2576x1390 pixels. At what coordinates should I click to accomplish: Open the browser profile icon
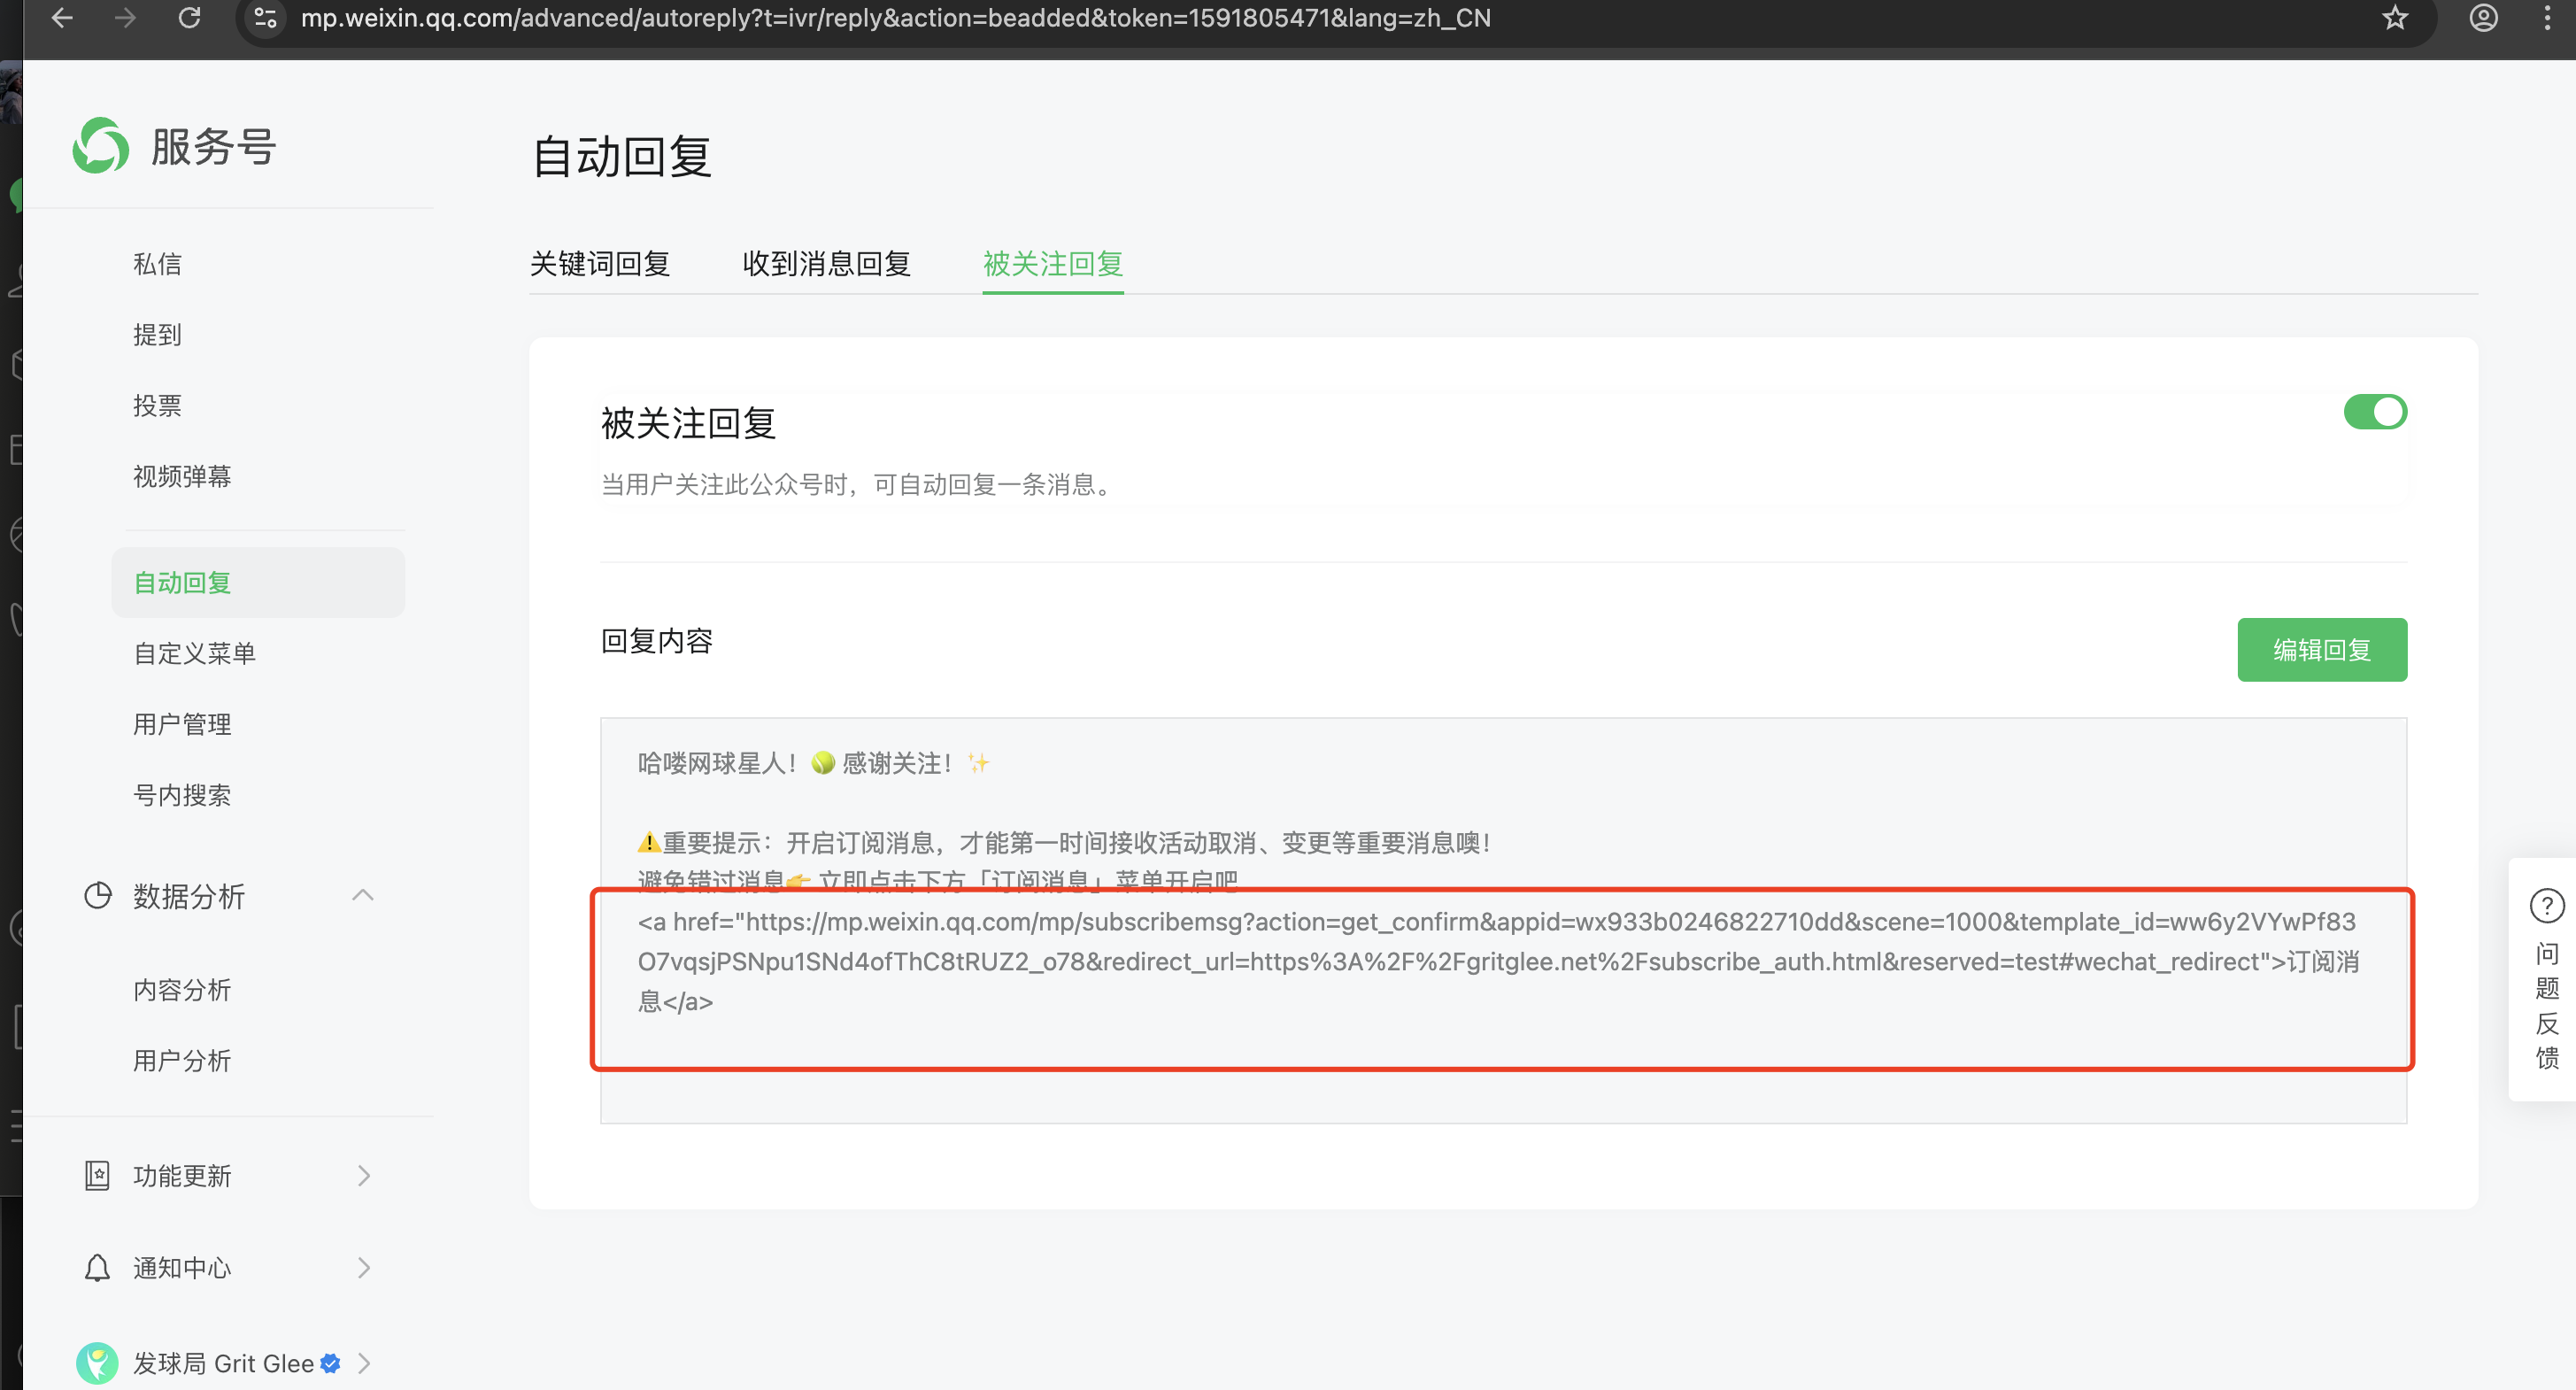coord(2483,18)
